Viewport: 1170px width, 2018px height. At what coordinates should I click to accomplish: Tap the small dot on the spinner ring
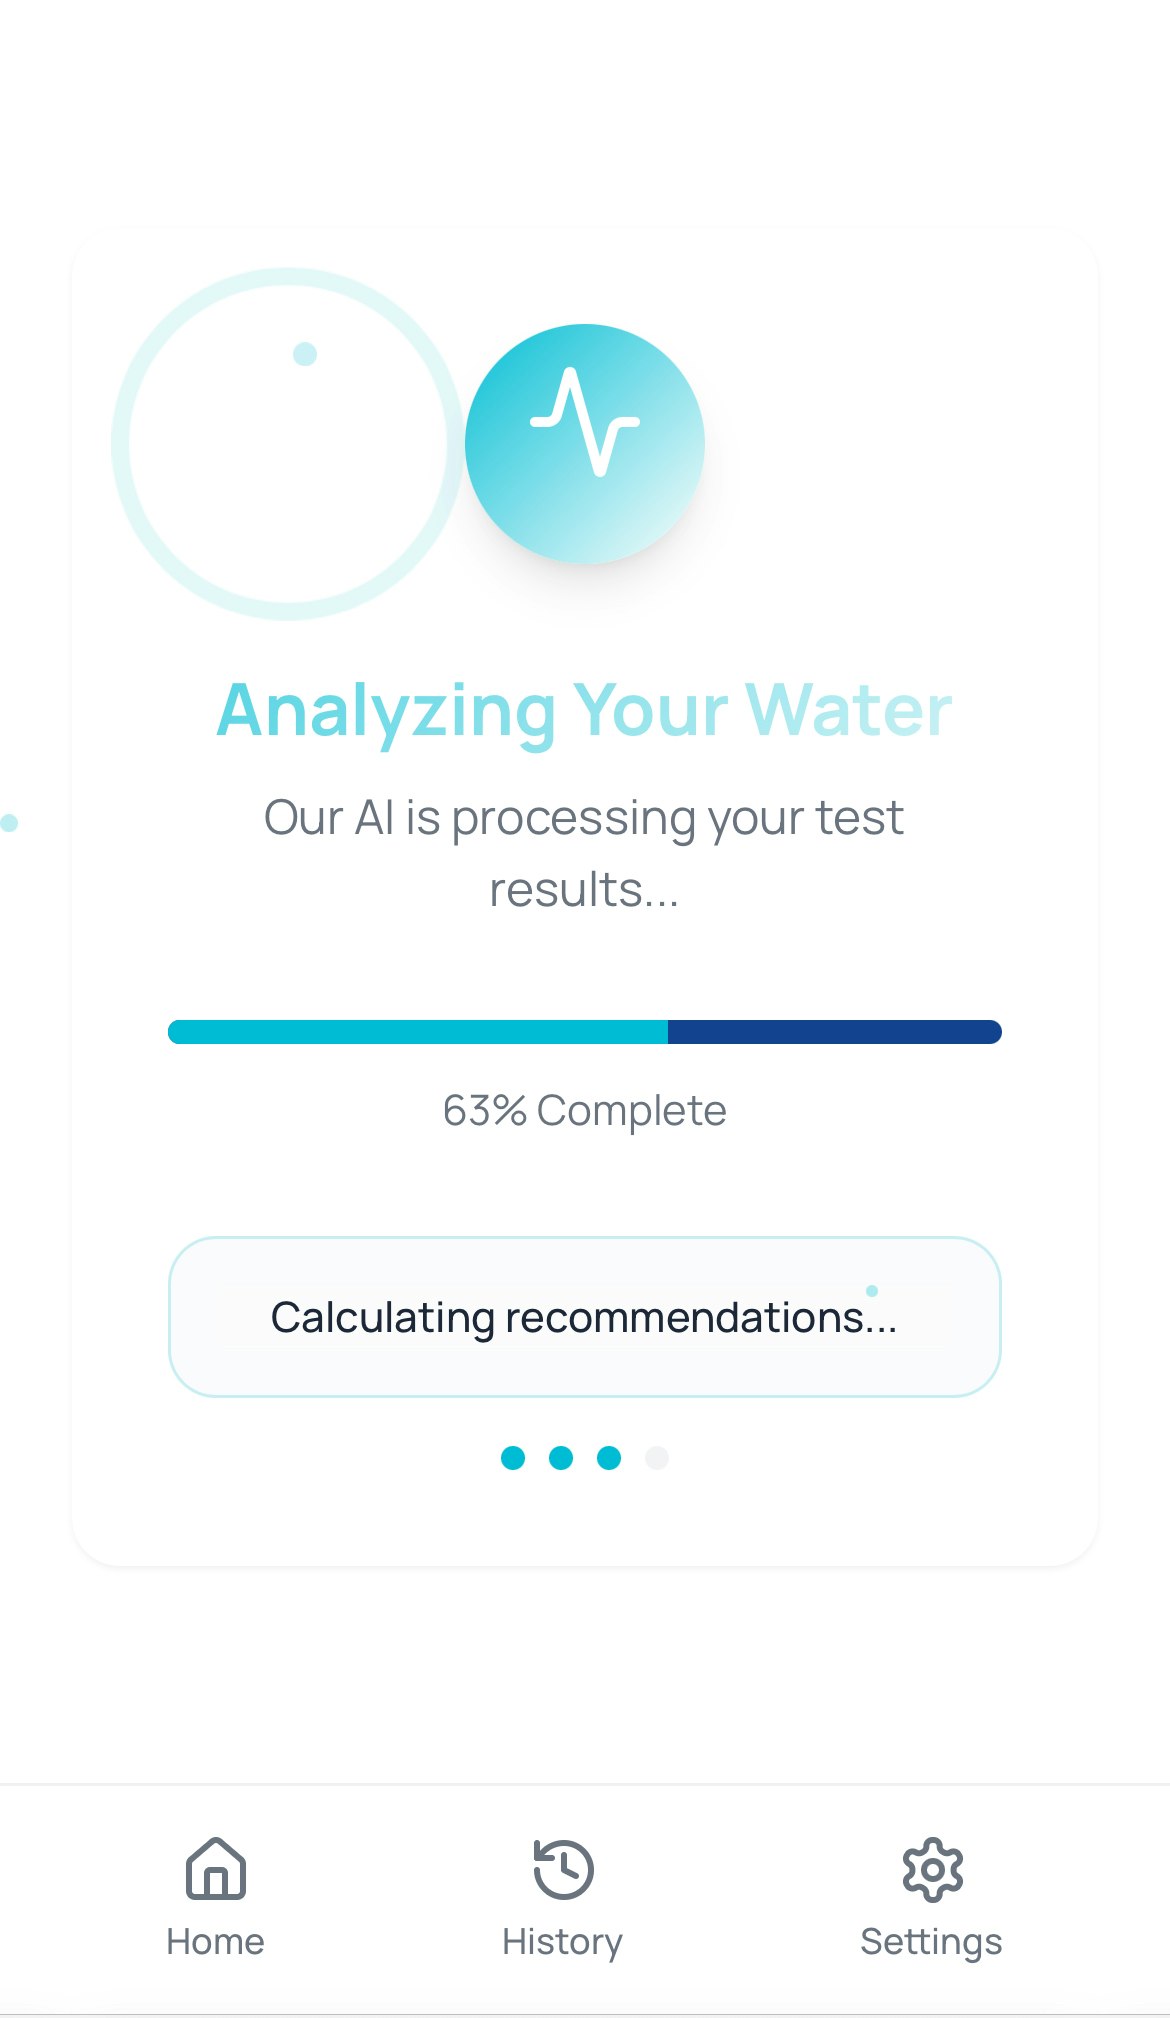[x=306, y=353]
